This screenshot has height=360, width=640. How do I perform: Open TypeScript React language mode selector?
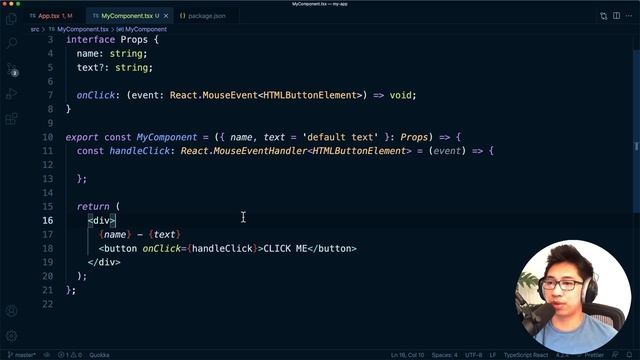pos(526,355)
